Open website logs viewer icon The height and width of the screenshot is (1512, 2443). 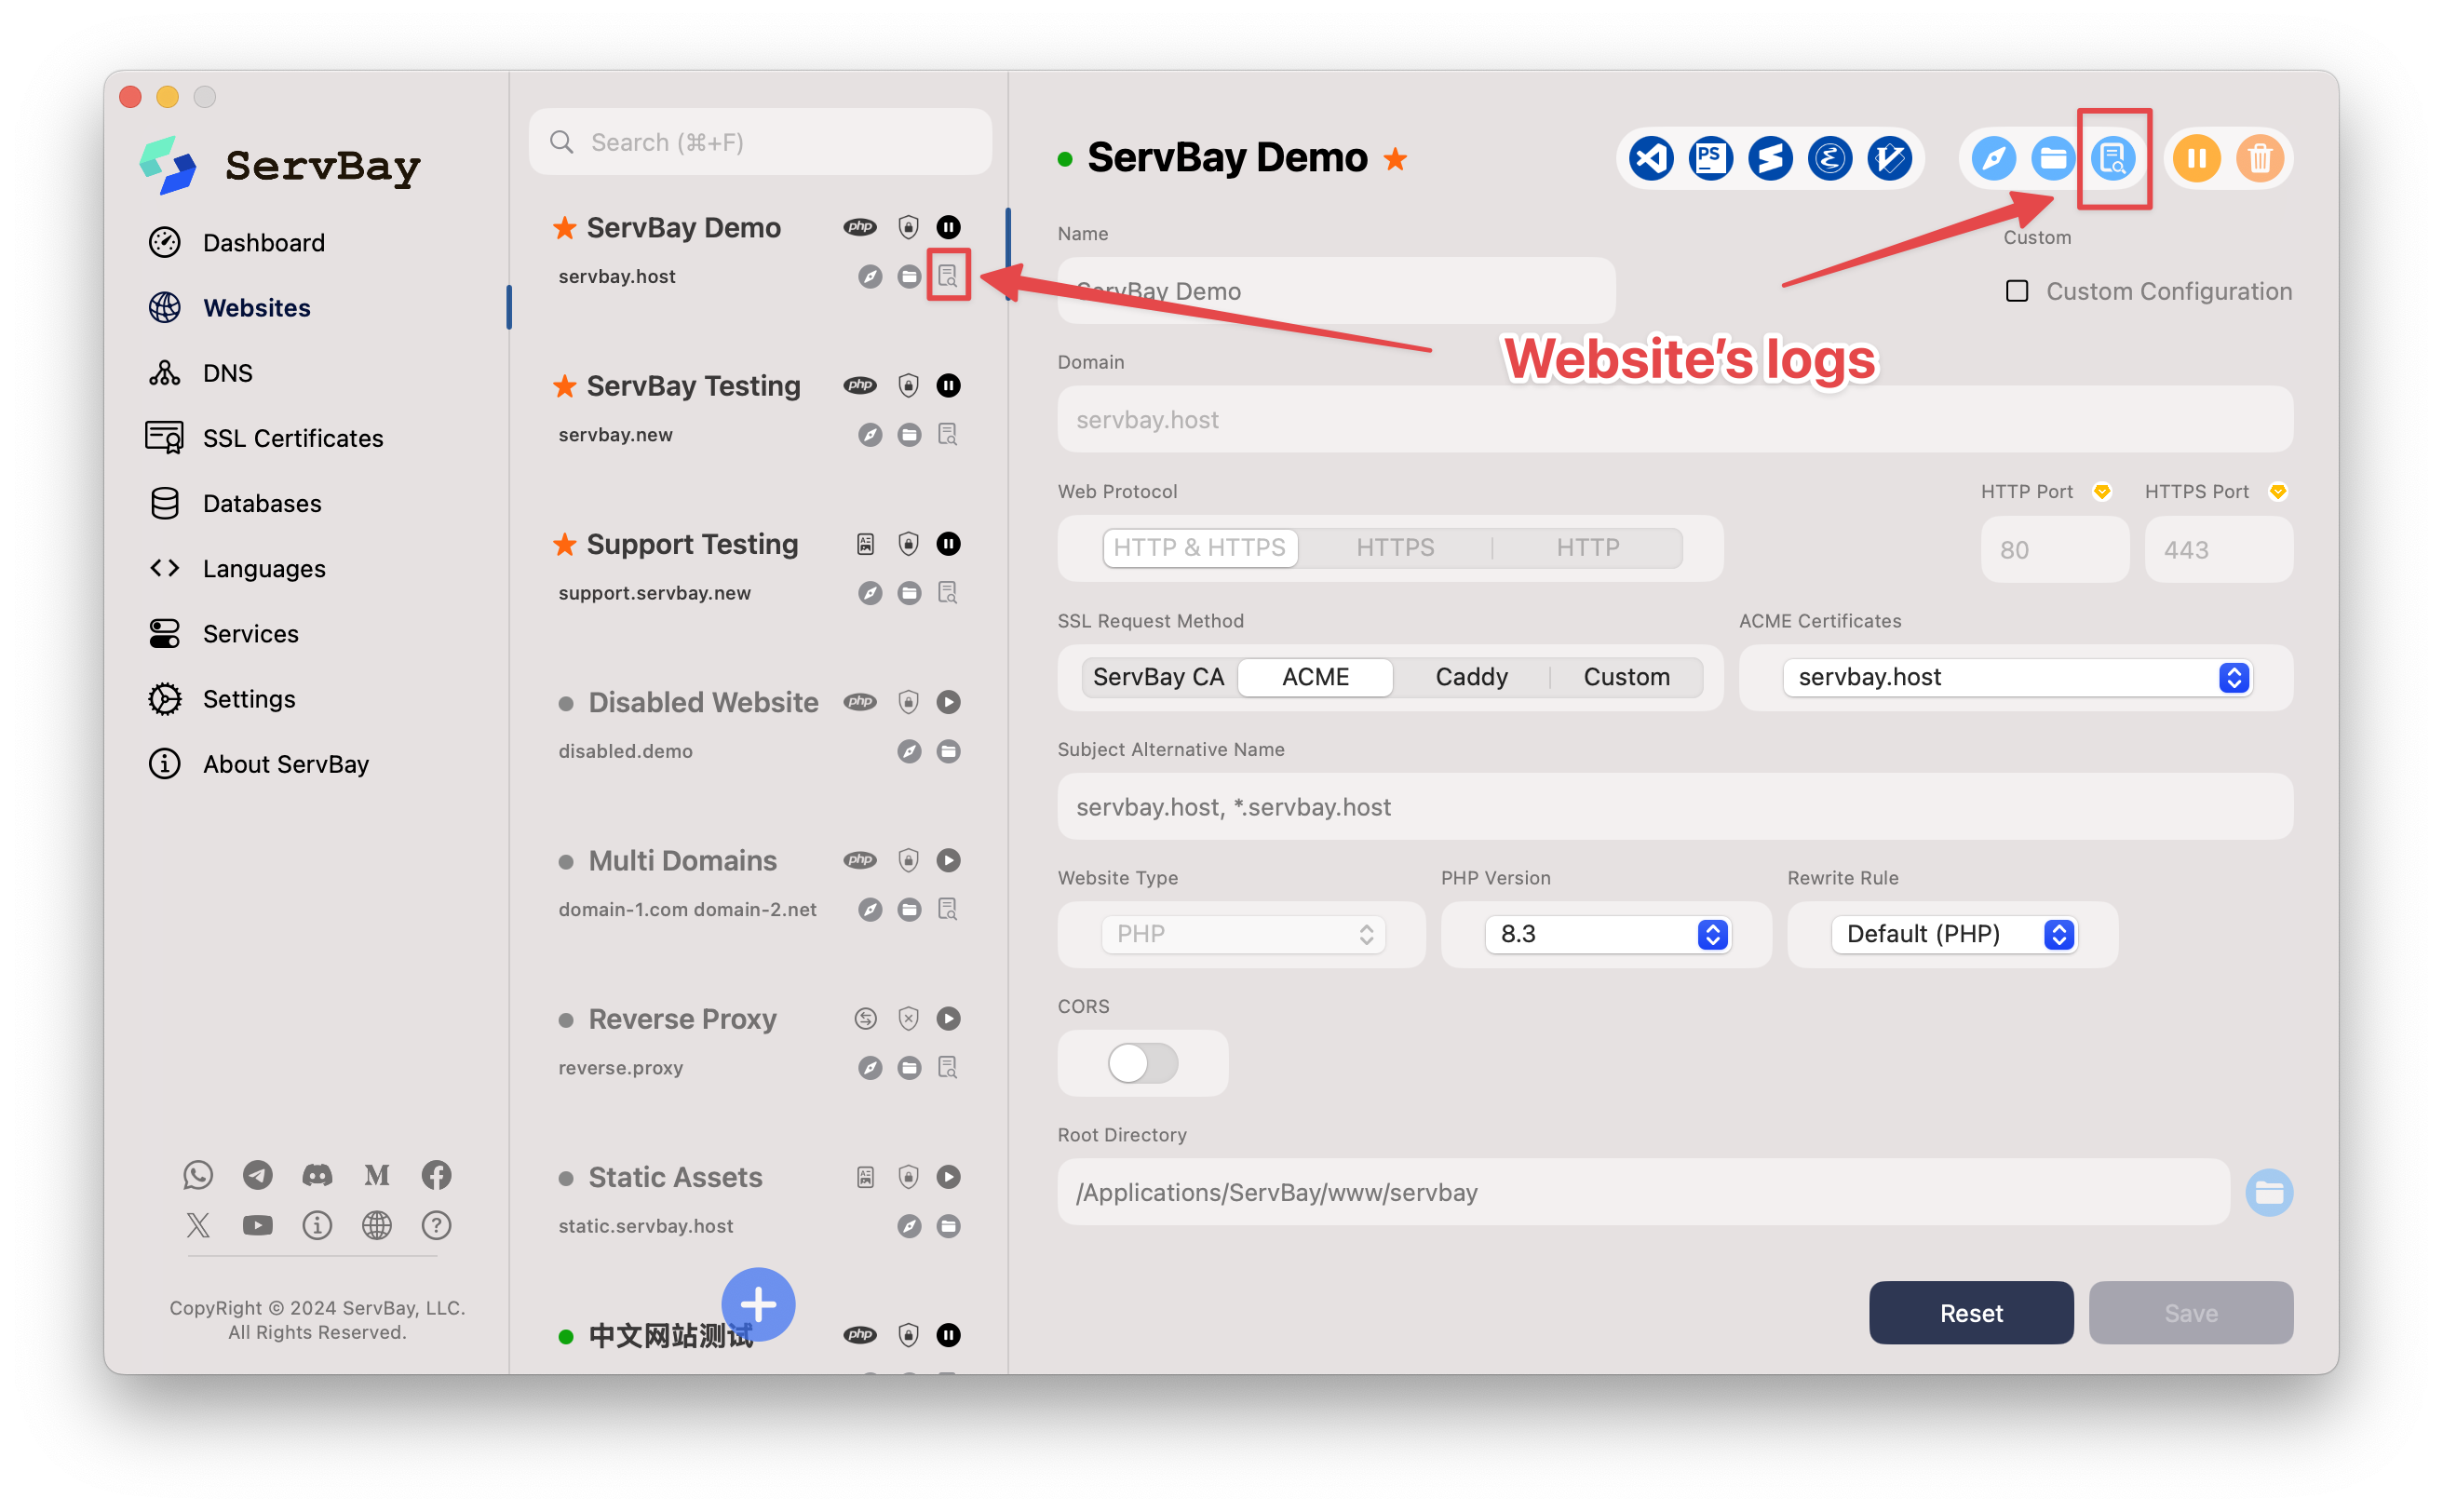pyautogui.click(x=2113, y=157)
